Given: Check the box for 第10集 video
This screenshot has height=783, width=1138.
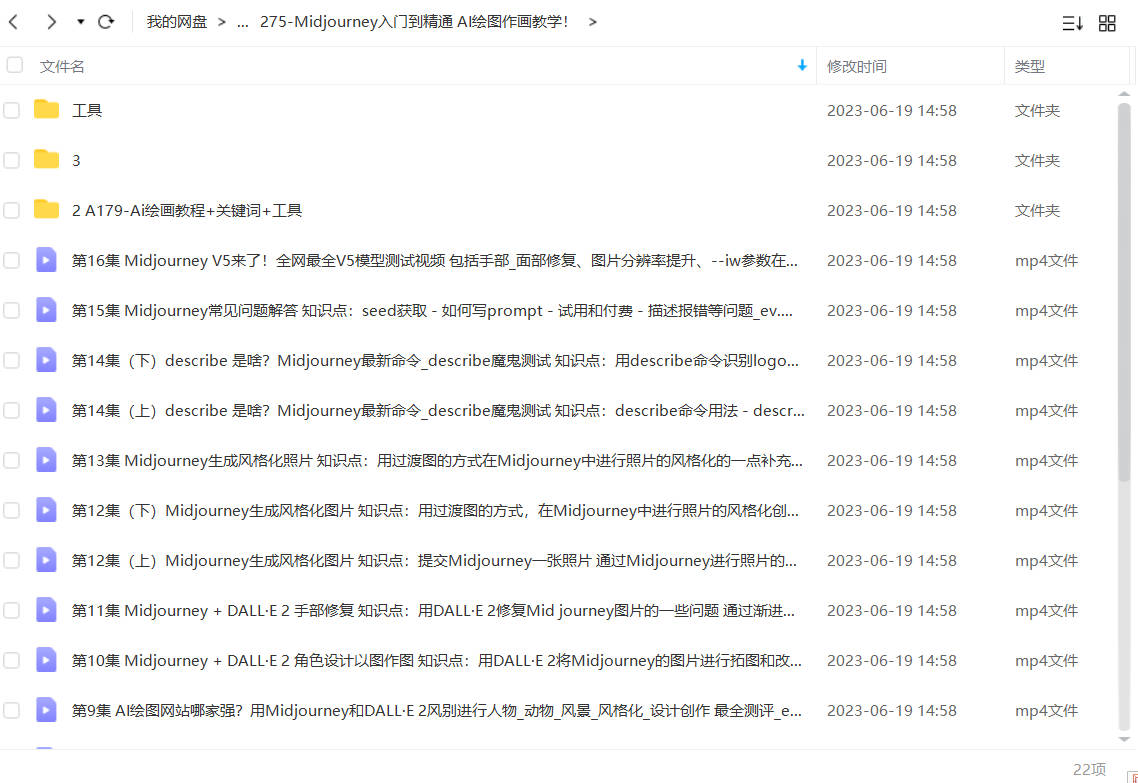Looking at the screenshot, I should tap(12, 661).
